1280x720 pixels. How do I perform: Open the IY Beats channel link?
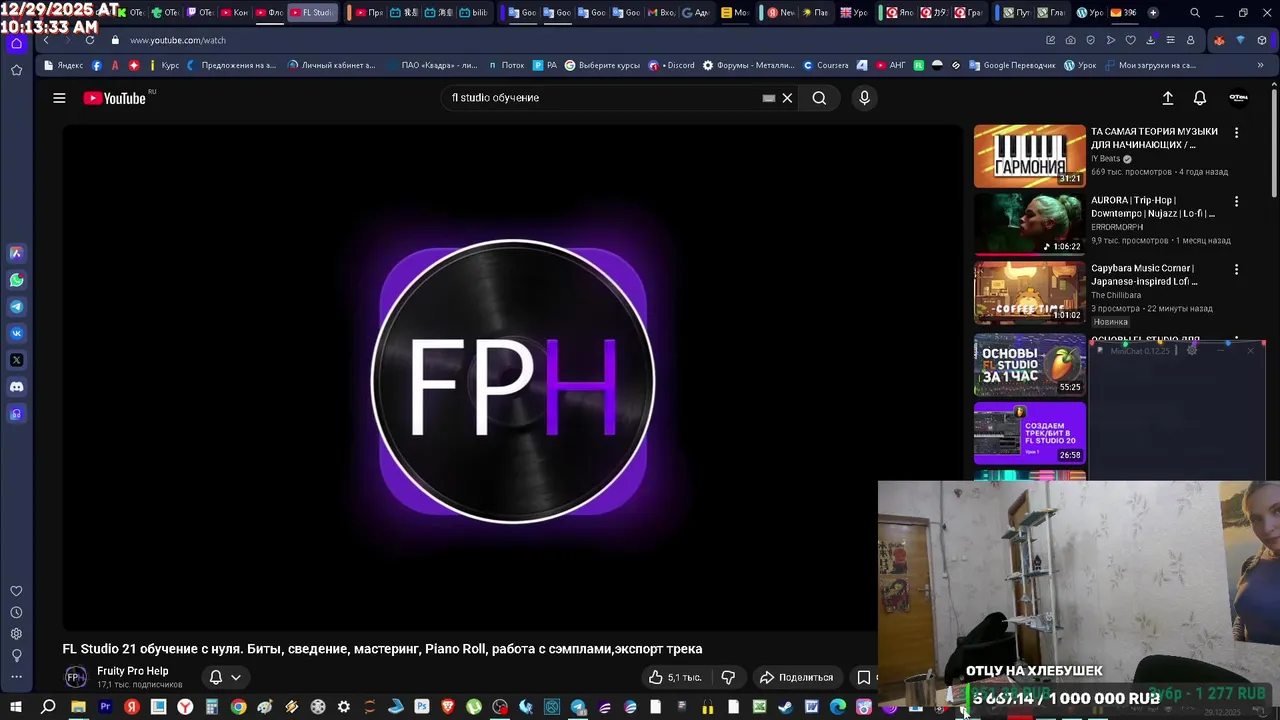(1105, 159)
